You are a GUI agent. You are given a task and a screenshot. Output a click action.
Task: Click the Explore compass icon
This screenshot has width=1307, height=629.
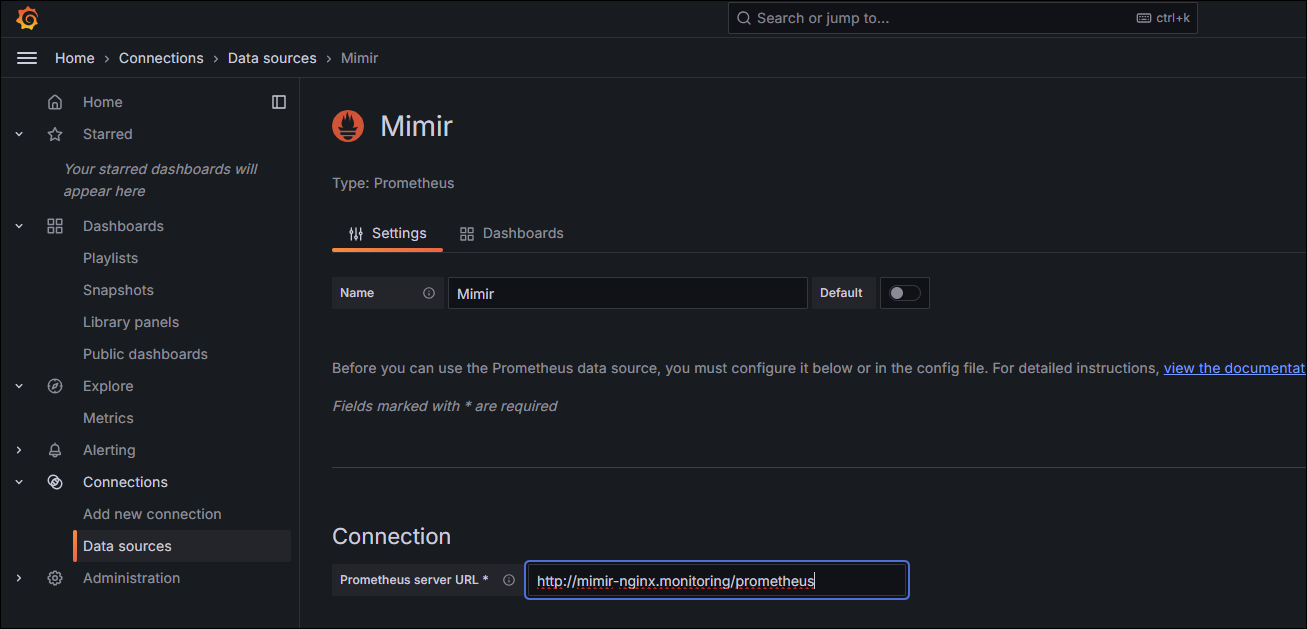(55, 386)
